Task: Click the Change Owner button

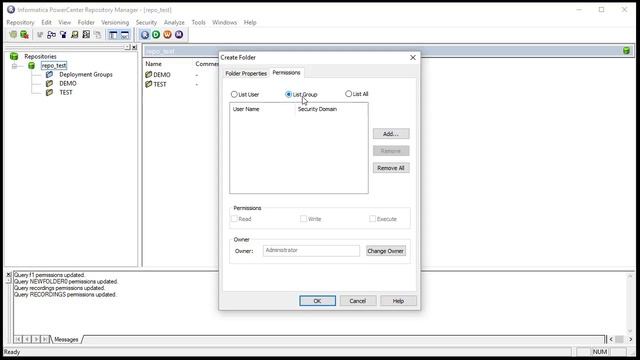Action: click(386, 251)
